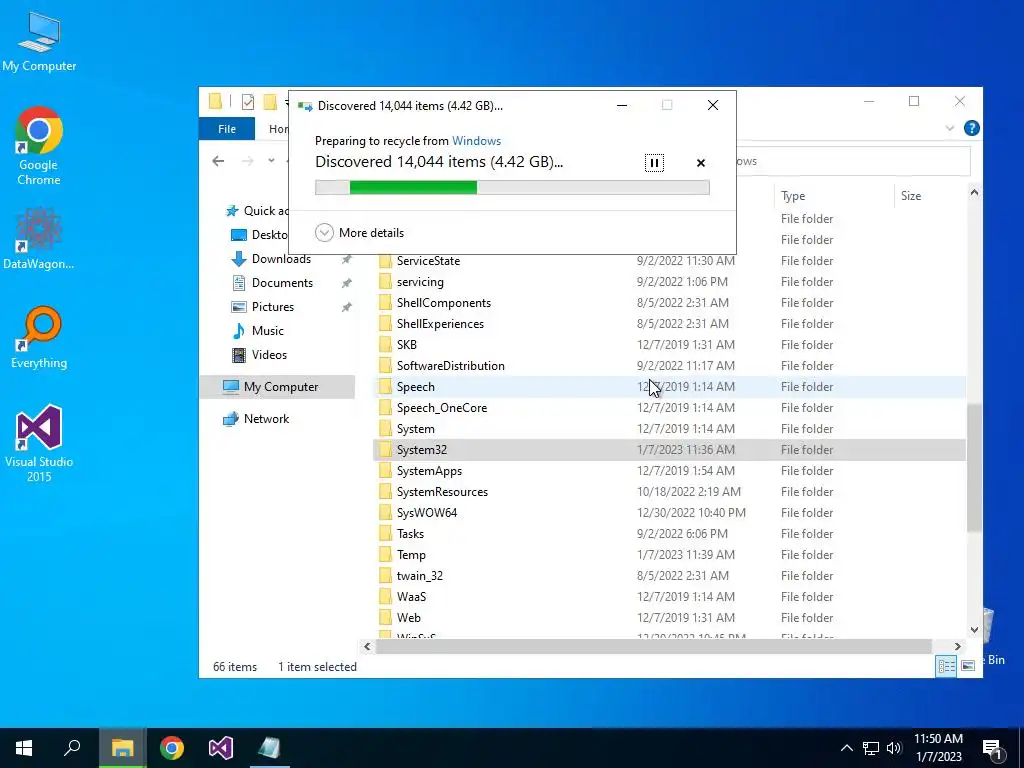Switch to details view layout icon

coord(946,665)
